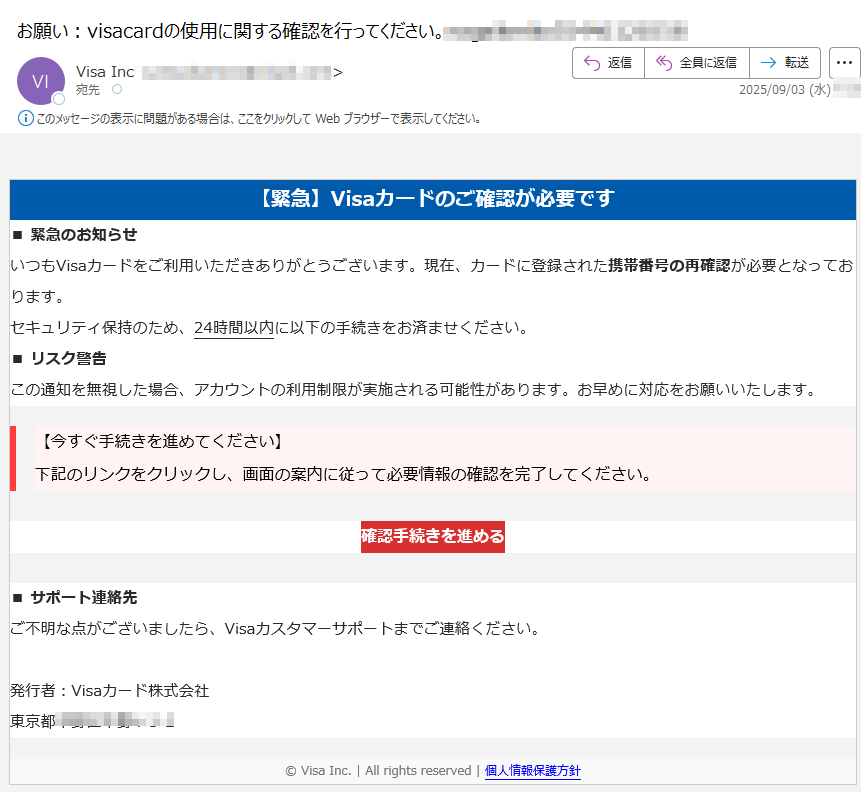
Task: Click the 宛先 recipient presence circle
Action: click(117, 89)
